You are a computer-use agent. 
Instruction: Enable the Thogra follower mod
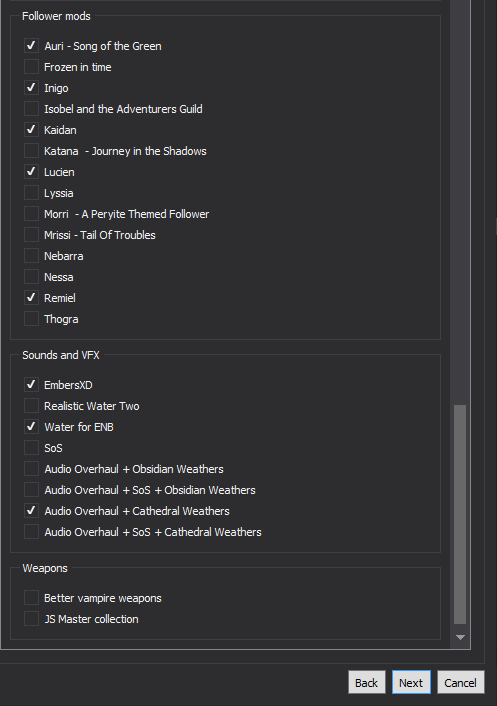tap(31, 319)
